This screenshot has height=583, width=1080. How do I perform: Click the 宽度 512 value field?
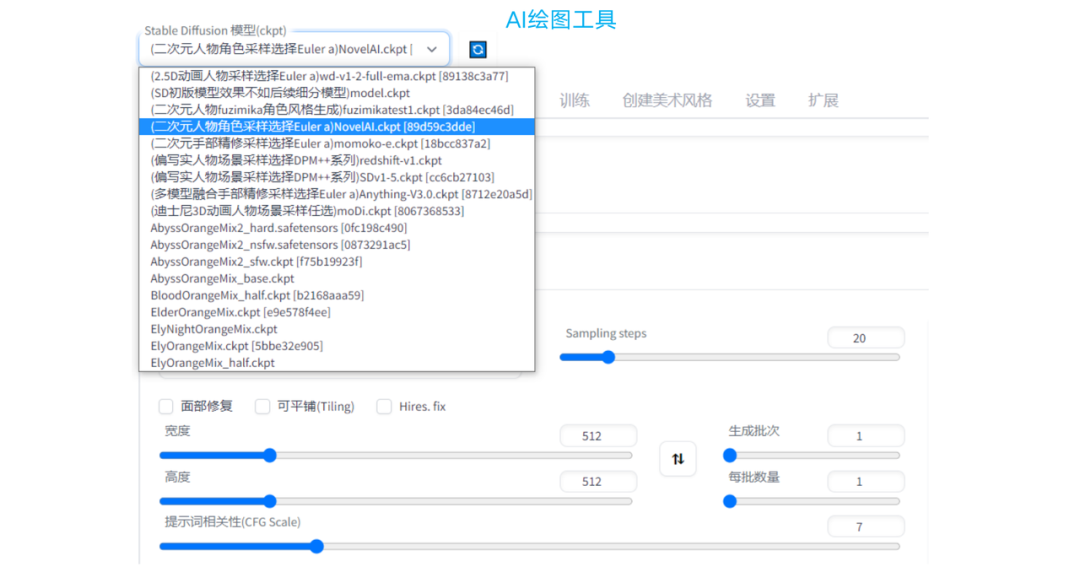tap(599, 436)
